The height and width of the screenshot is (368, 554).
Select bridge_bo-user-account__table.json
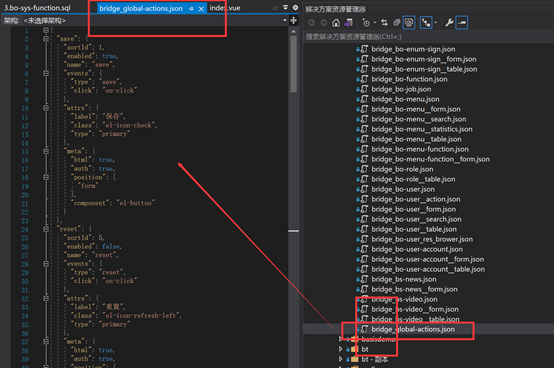tap(428, 269)
